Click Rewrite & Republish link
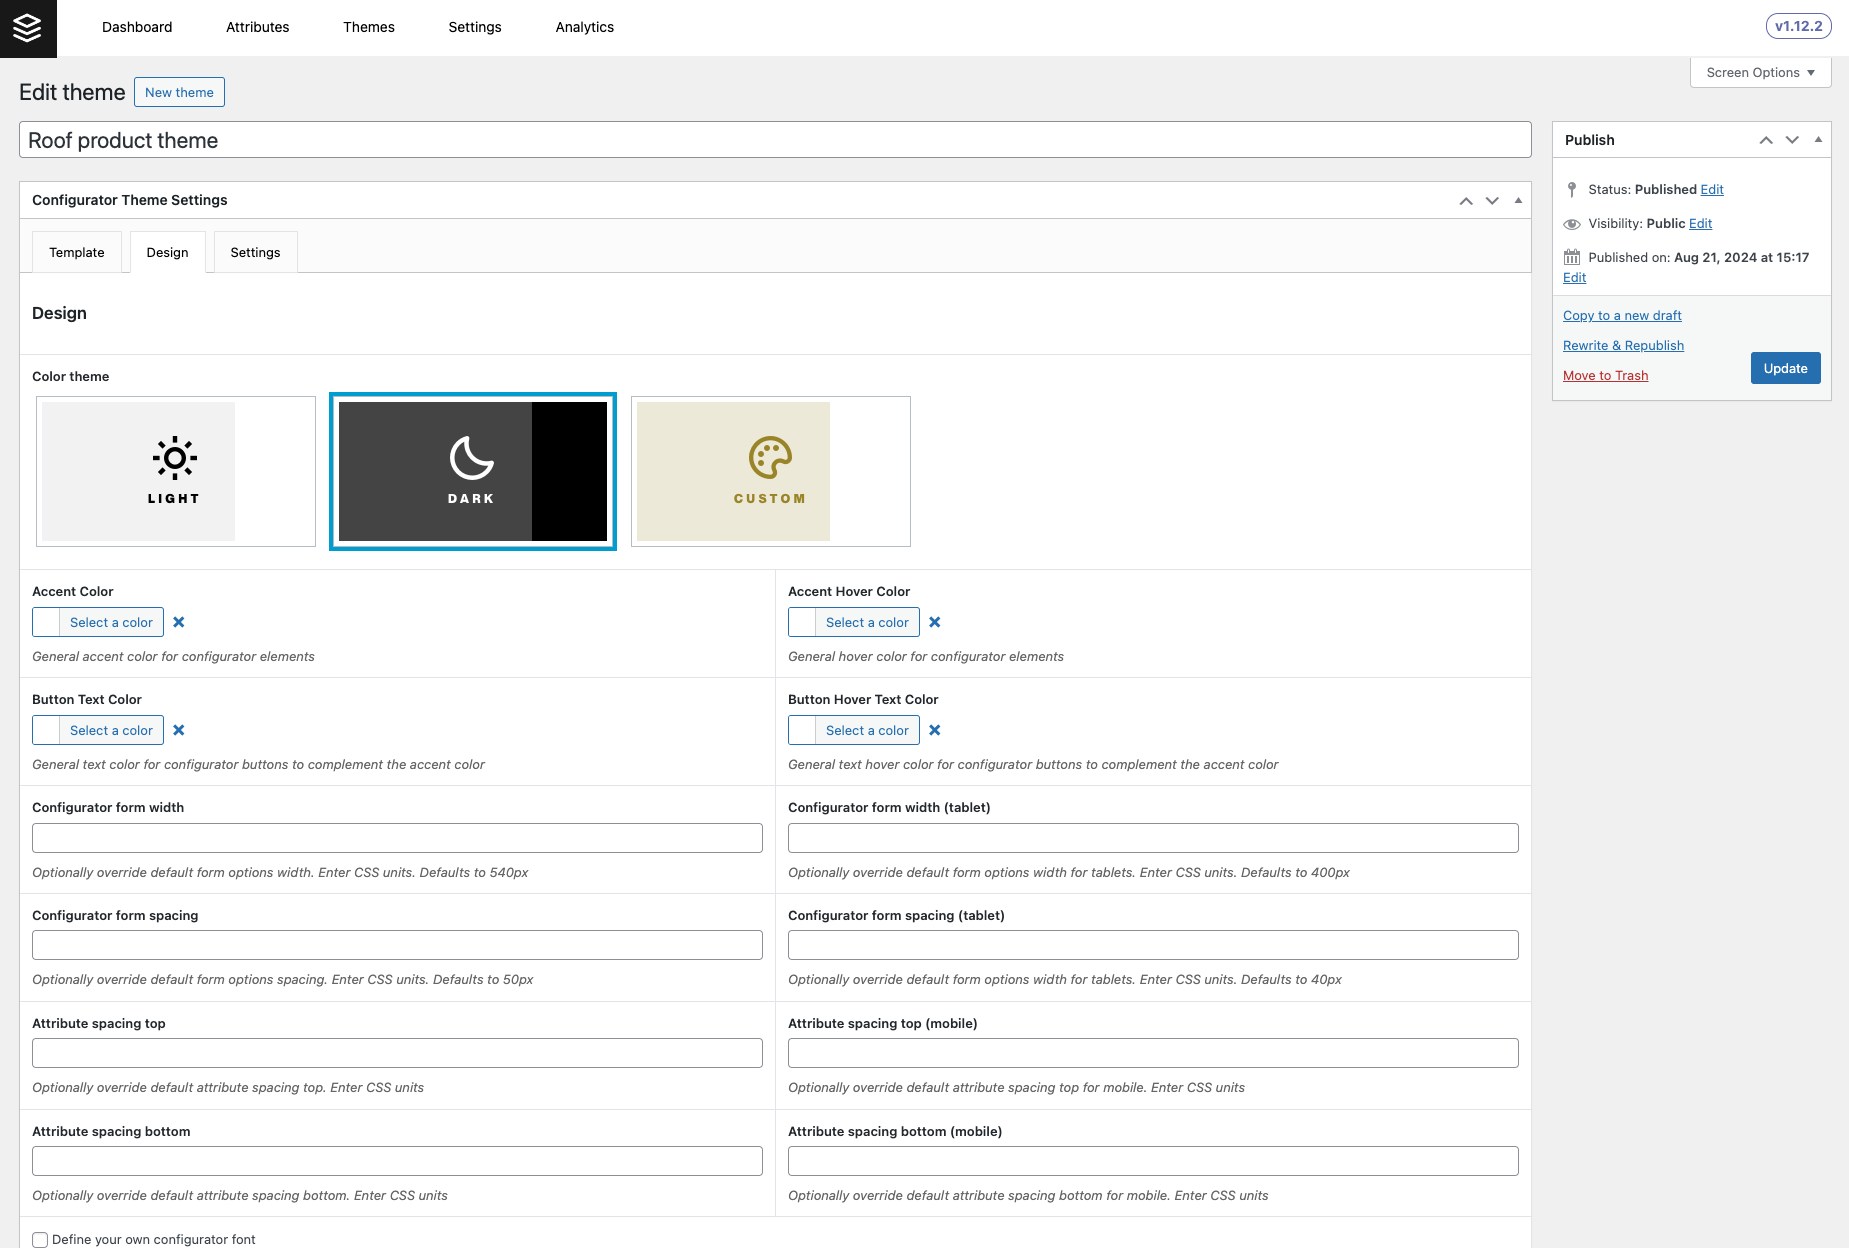Viewport: 1849px width, 1248px height. [1623, 345]
